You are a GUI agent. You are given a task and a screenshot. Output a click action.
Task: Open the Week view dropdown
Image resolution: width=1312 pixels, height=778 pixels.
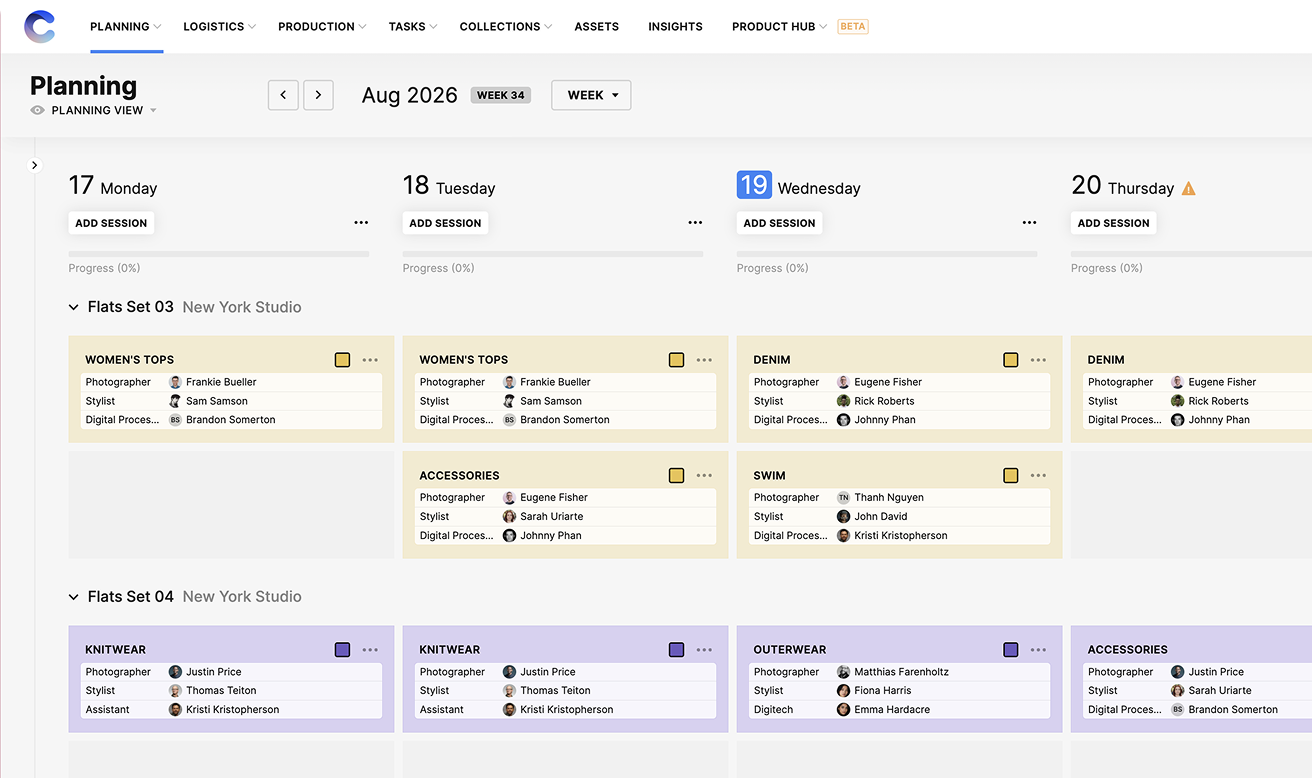(x=591, y=95)
